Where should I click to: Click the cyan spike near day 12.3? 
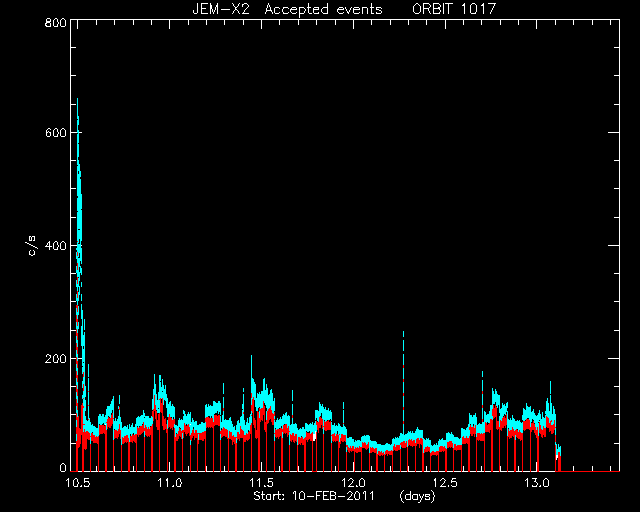click(x=403, y=380)
